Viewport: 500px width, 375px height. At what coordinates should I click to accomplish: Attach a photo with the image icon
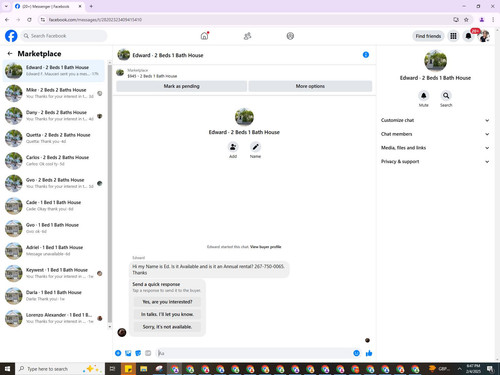[x=128, y=353]
